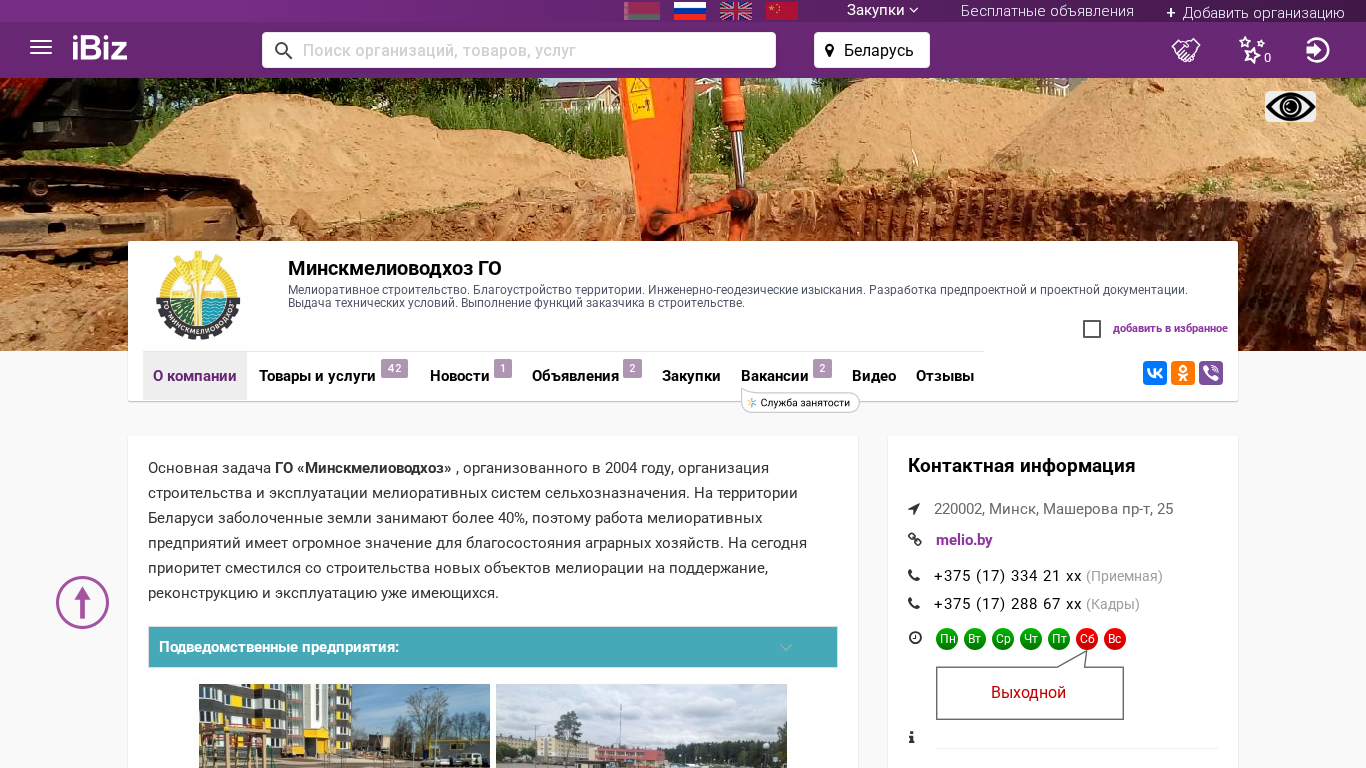Open the 'Закупки' dropdown in top bar
This screenshot has width=1366, height=768.
[882, 11]
